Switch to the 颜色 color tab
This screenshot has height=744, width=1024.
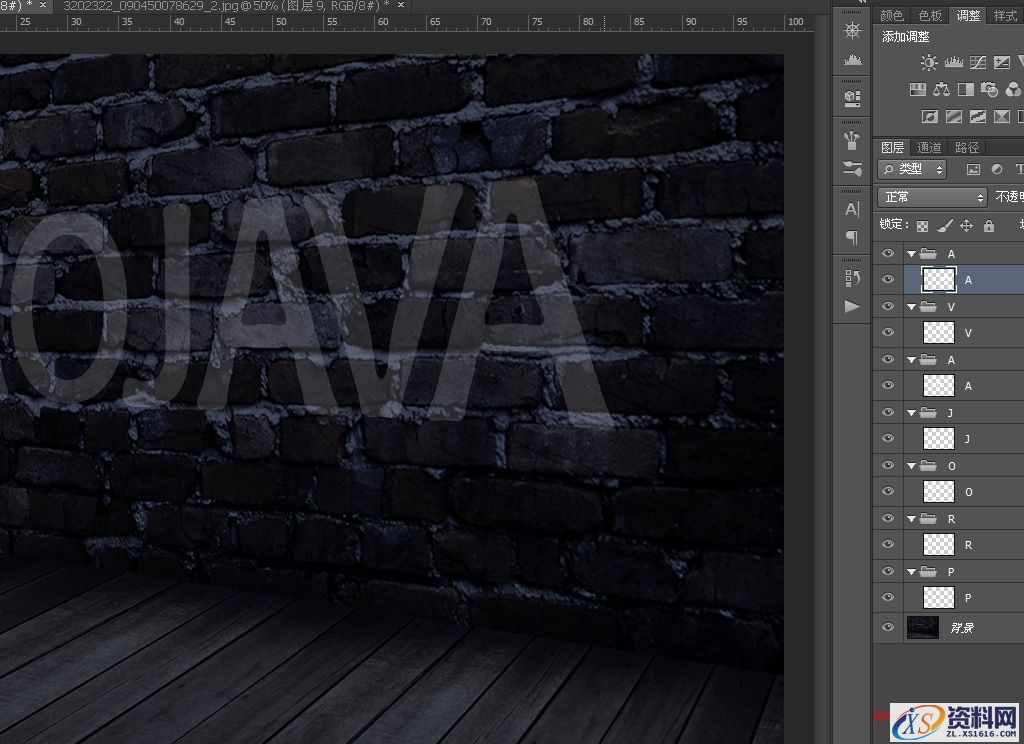892,16
